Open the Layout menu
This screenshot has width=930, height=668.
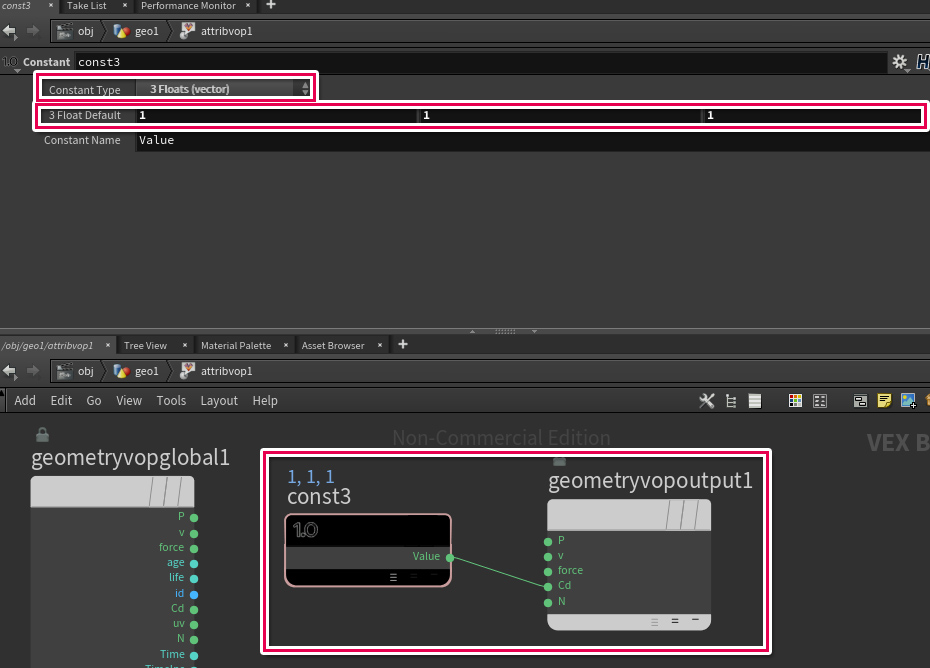219,400
